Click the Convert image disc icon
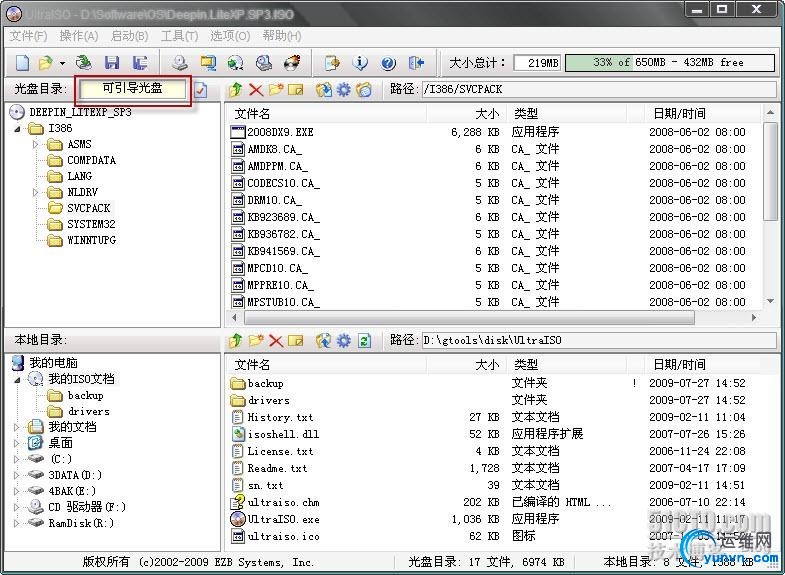The width and height of the screenshot is (785, 575). point(235,63)
